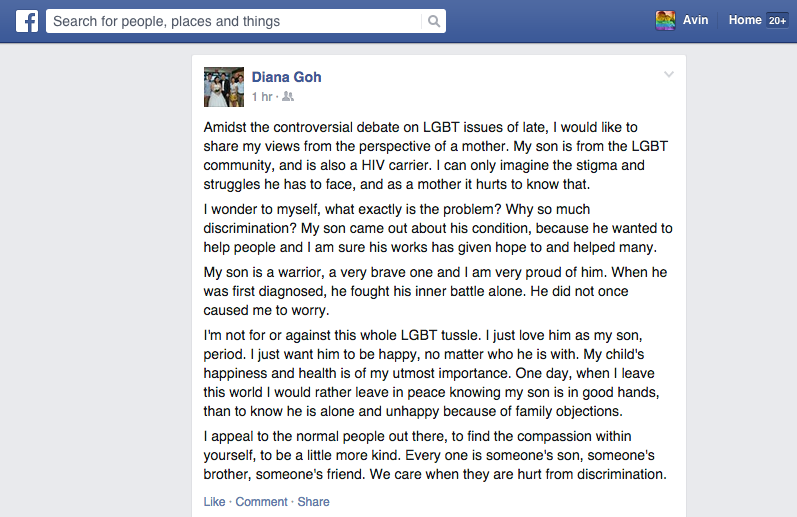Like Diana Goh's post
This screenshot has width=797, height=517.
tap(214, 502)
